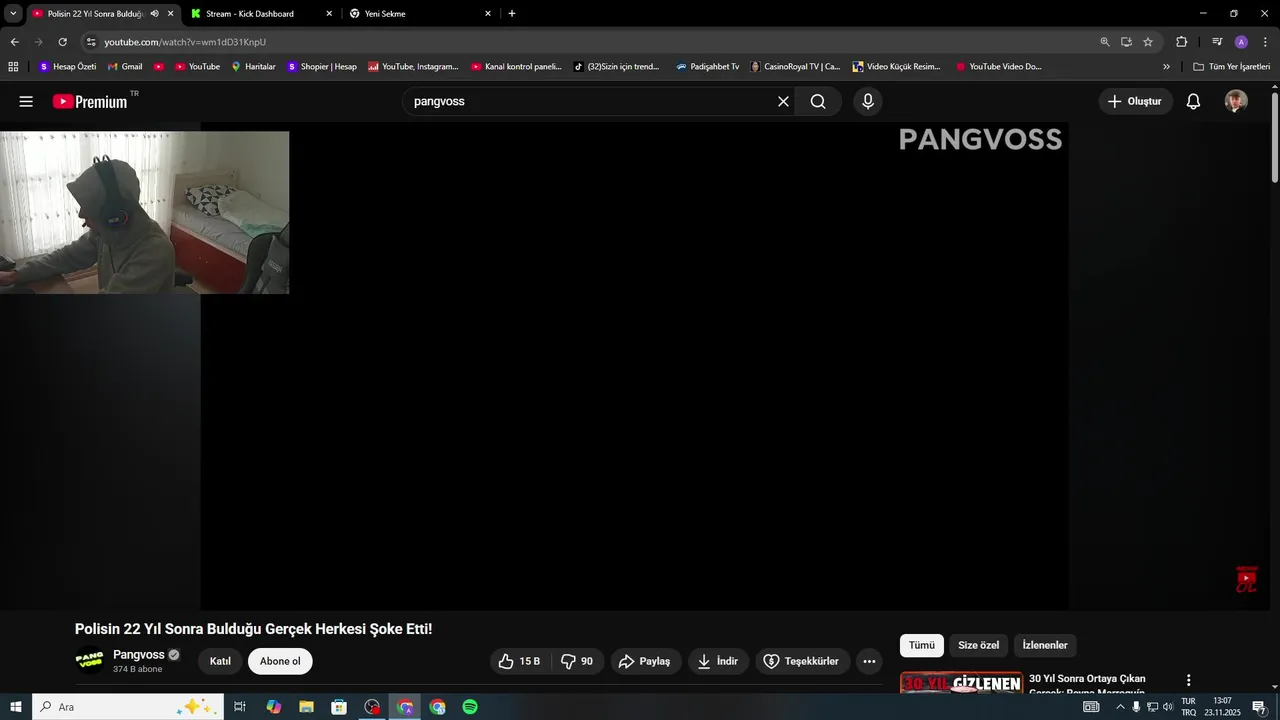Click the Oluştur create button
This screenshot has width=1280, height=720.
(1136, 101)
